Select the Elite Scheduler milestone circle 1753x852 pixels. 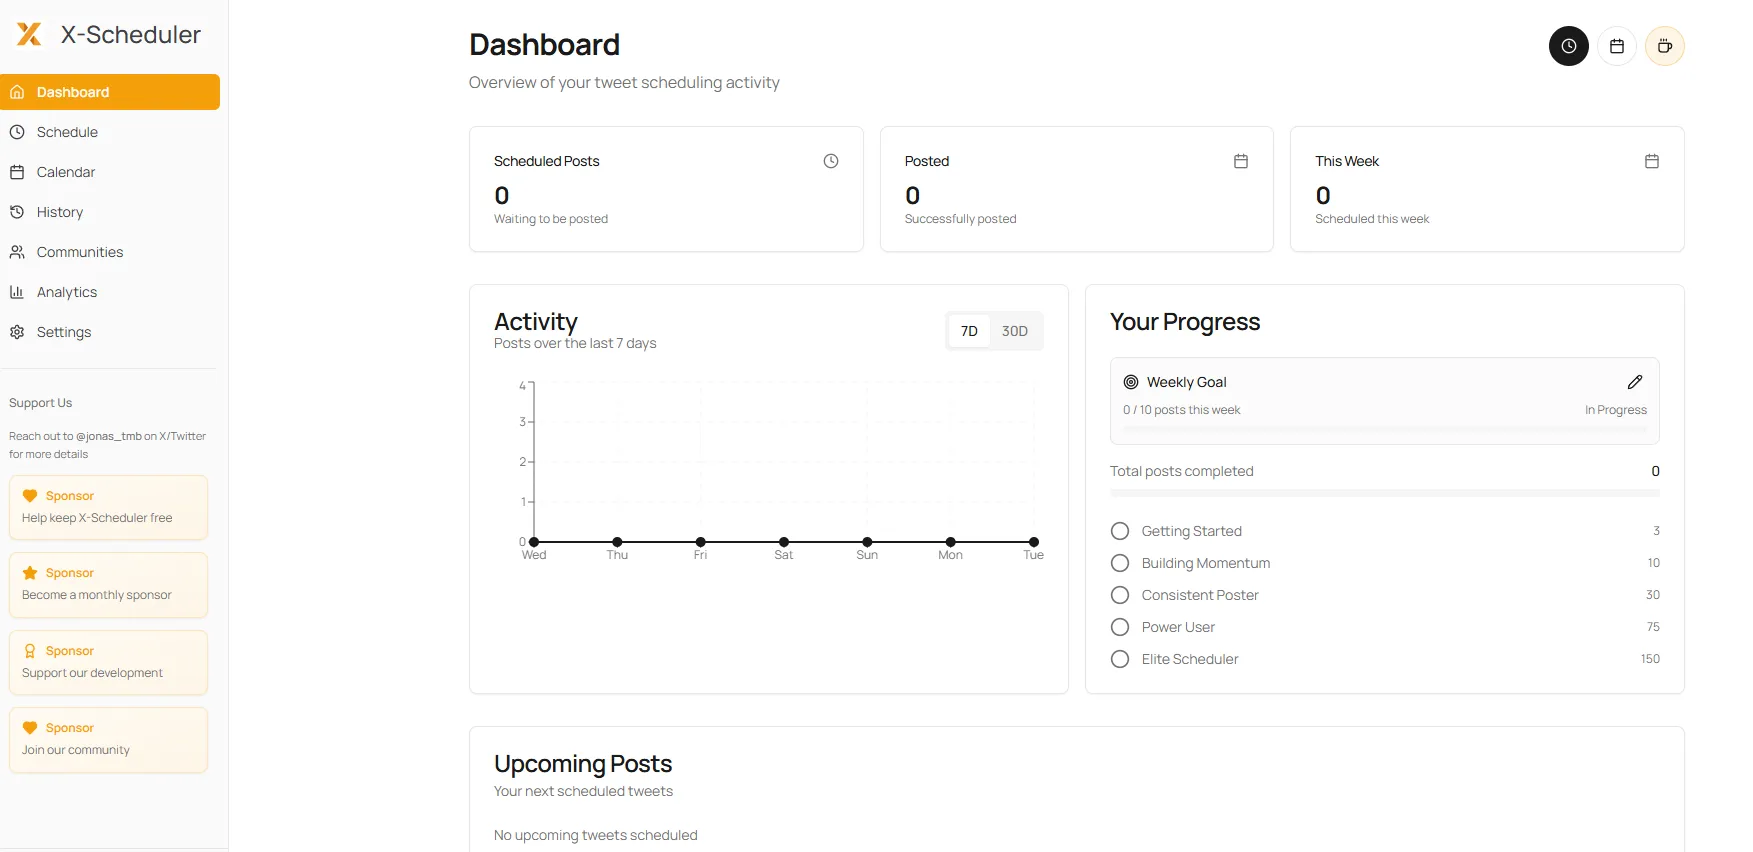(x=1120, y=659)
